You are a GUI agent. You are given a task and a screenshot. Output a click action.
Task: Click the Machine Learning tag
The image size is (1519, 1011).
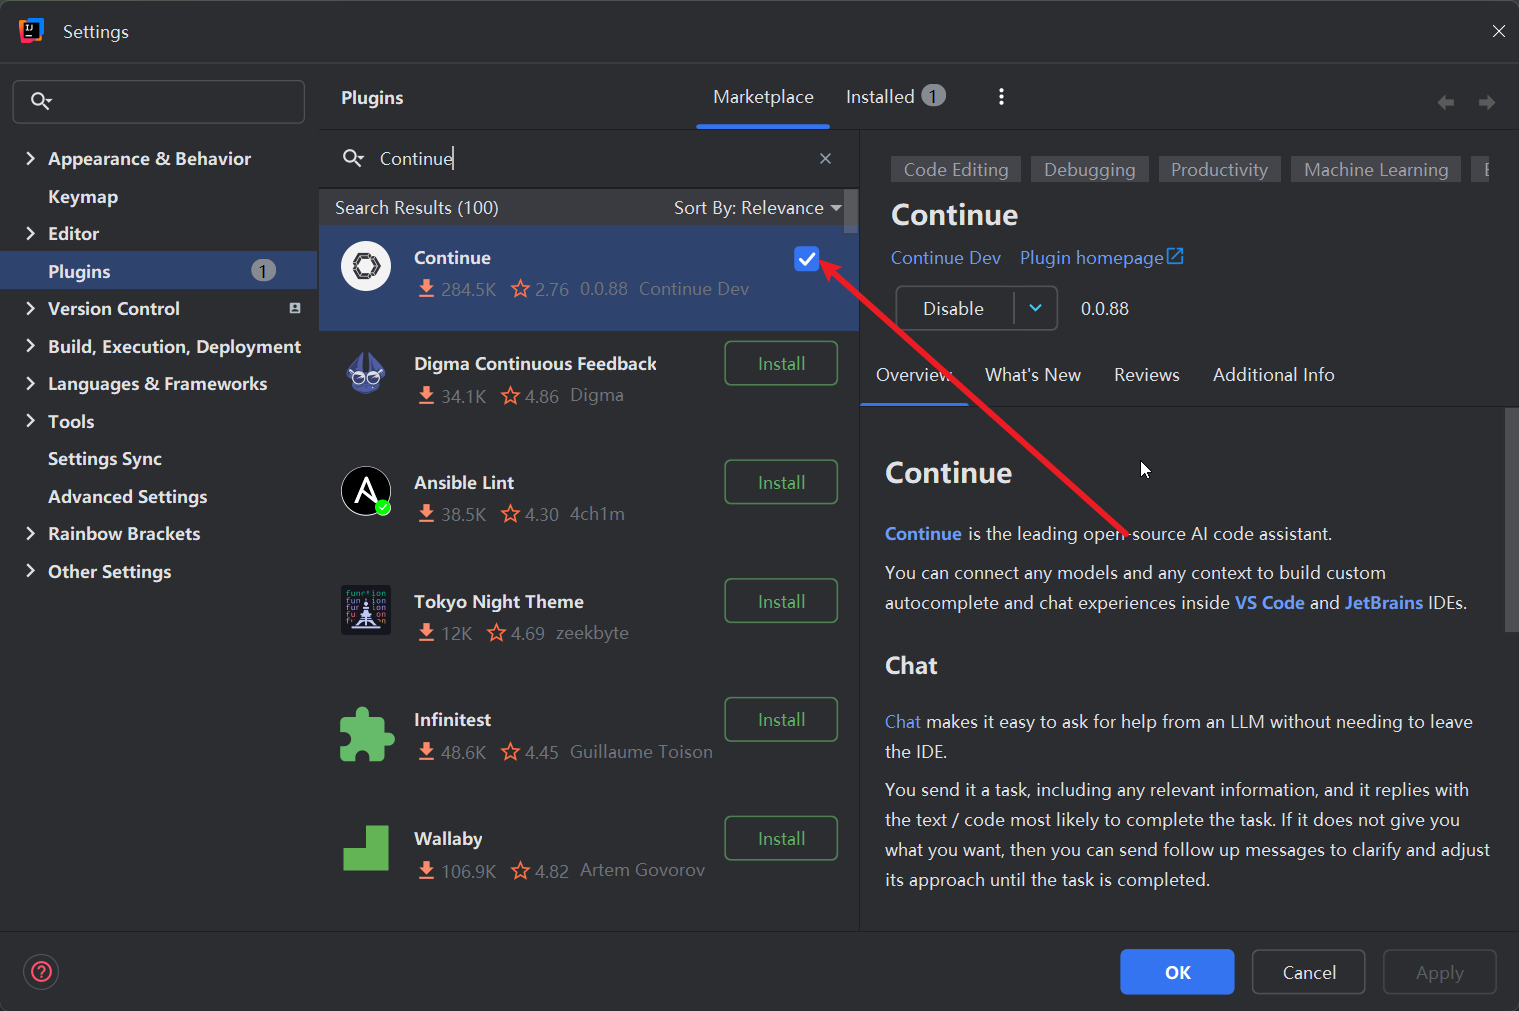pos(1376,170)
